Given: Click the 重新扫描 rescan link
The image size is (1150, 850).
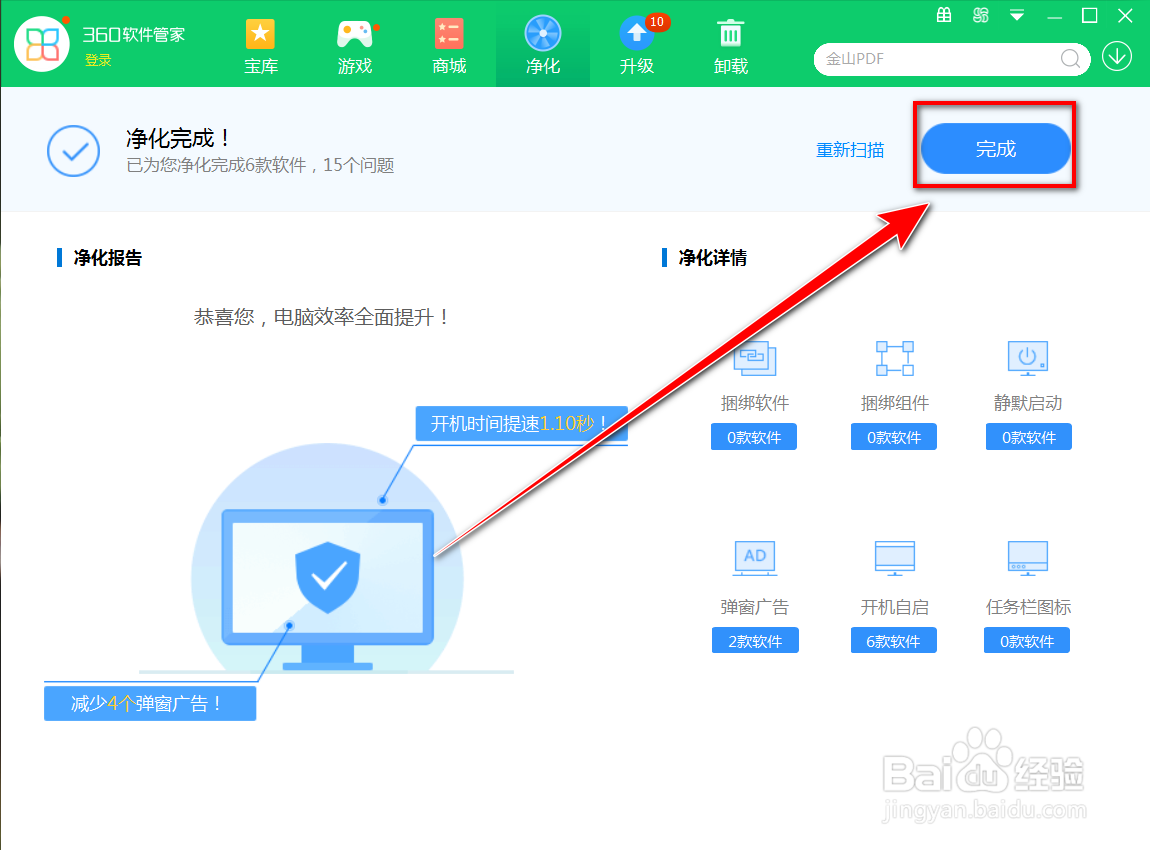Looking at the screenshot, I should pos(849,149).
